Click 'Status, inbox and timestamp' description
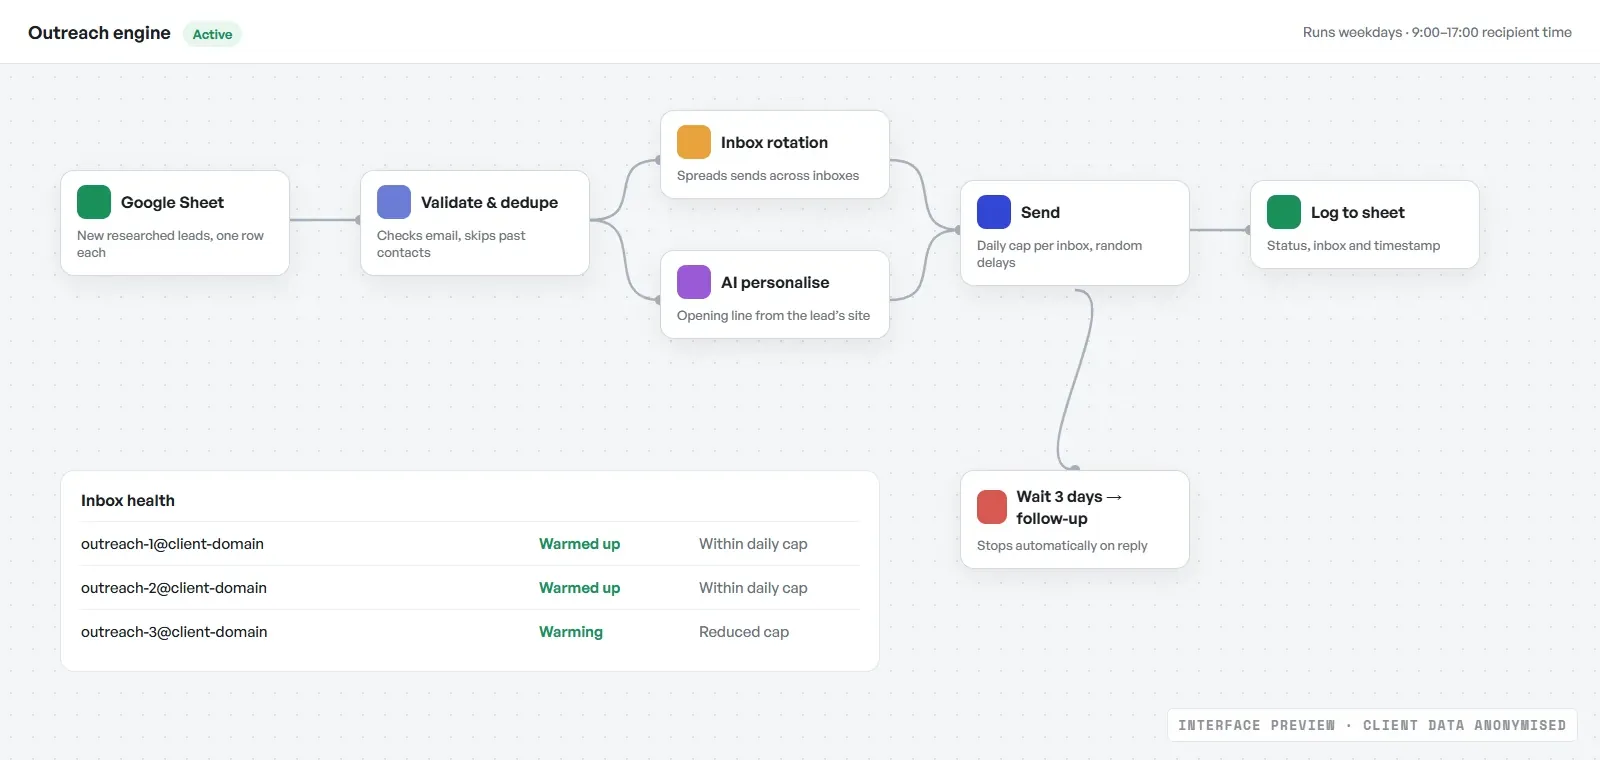The height and width of the screenshot is (760, 1600). [x=1353, y=245]
